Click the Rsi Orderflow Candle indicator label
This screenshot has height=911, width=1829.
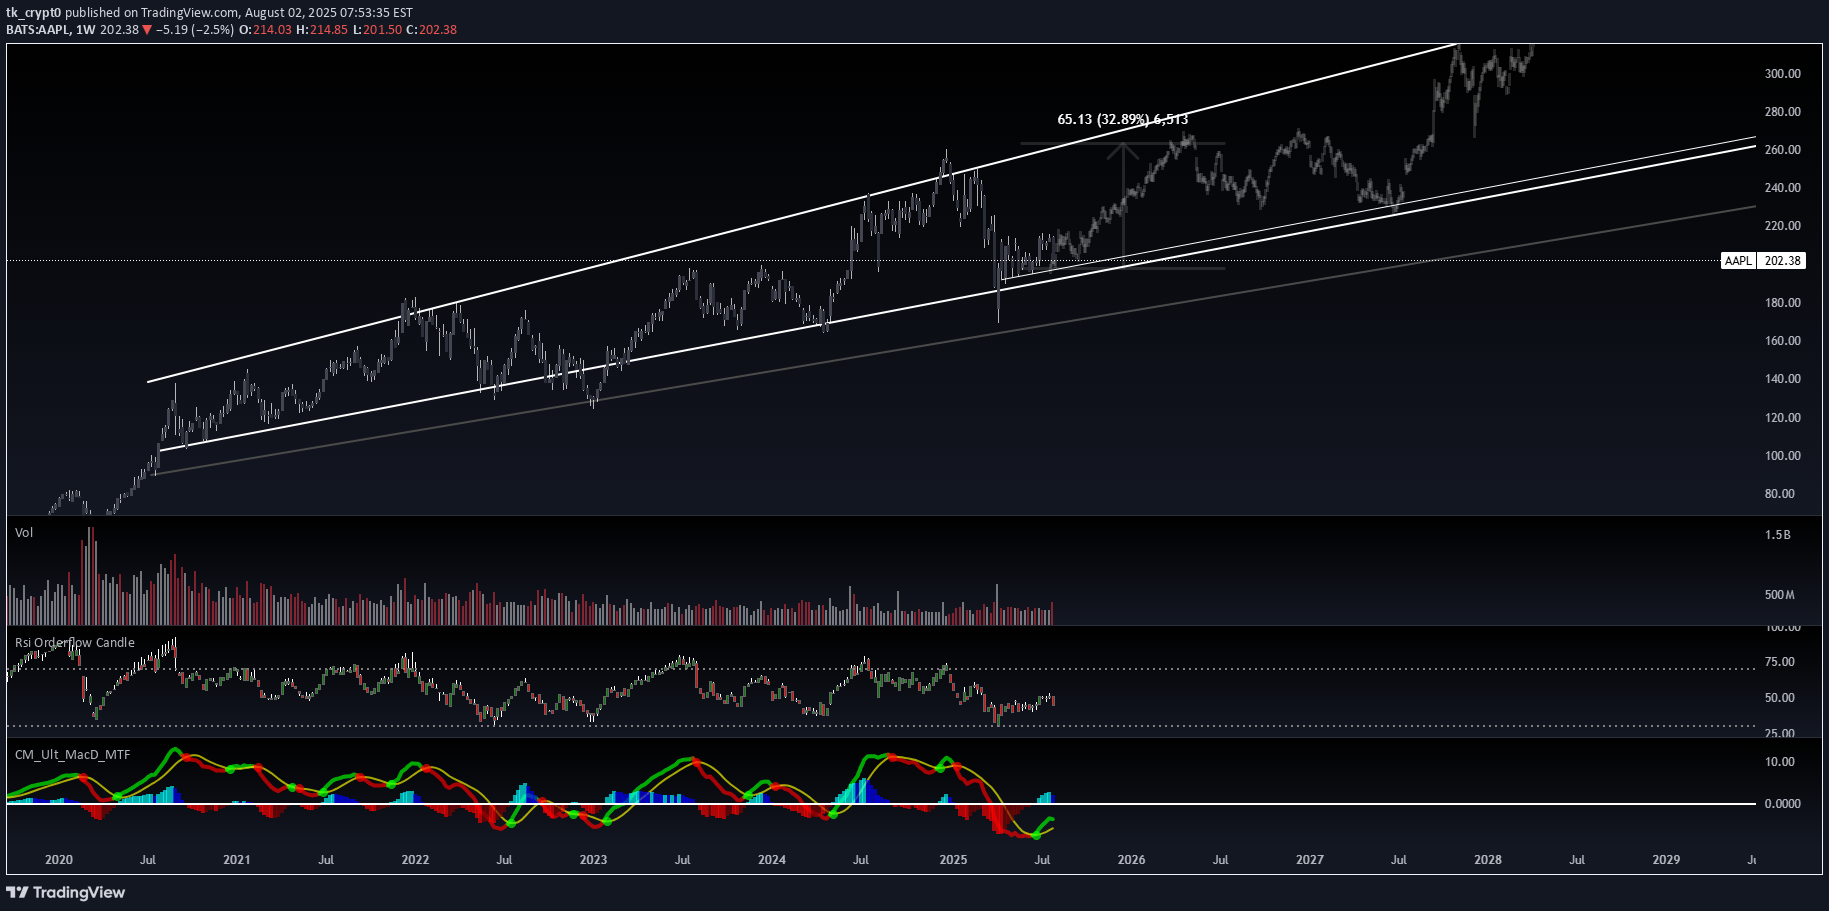(x=75, y=643)
